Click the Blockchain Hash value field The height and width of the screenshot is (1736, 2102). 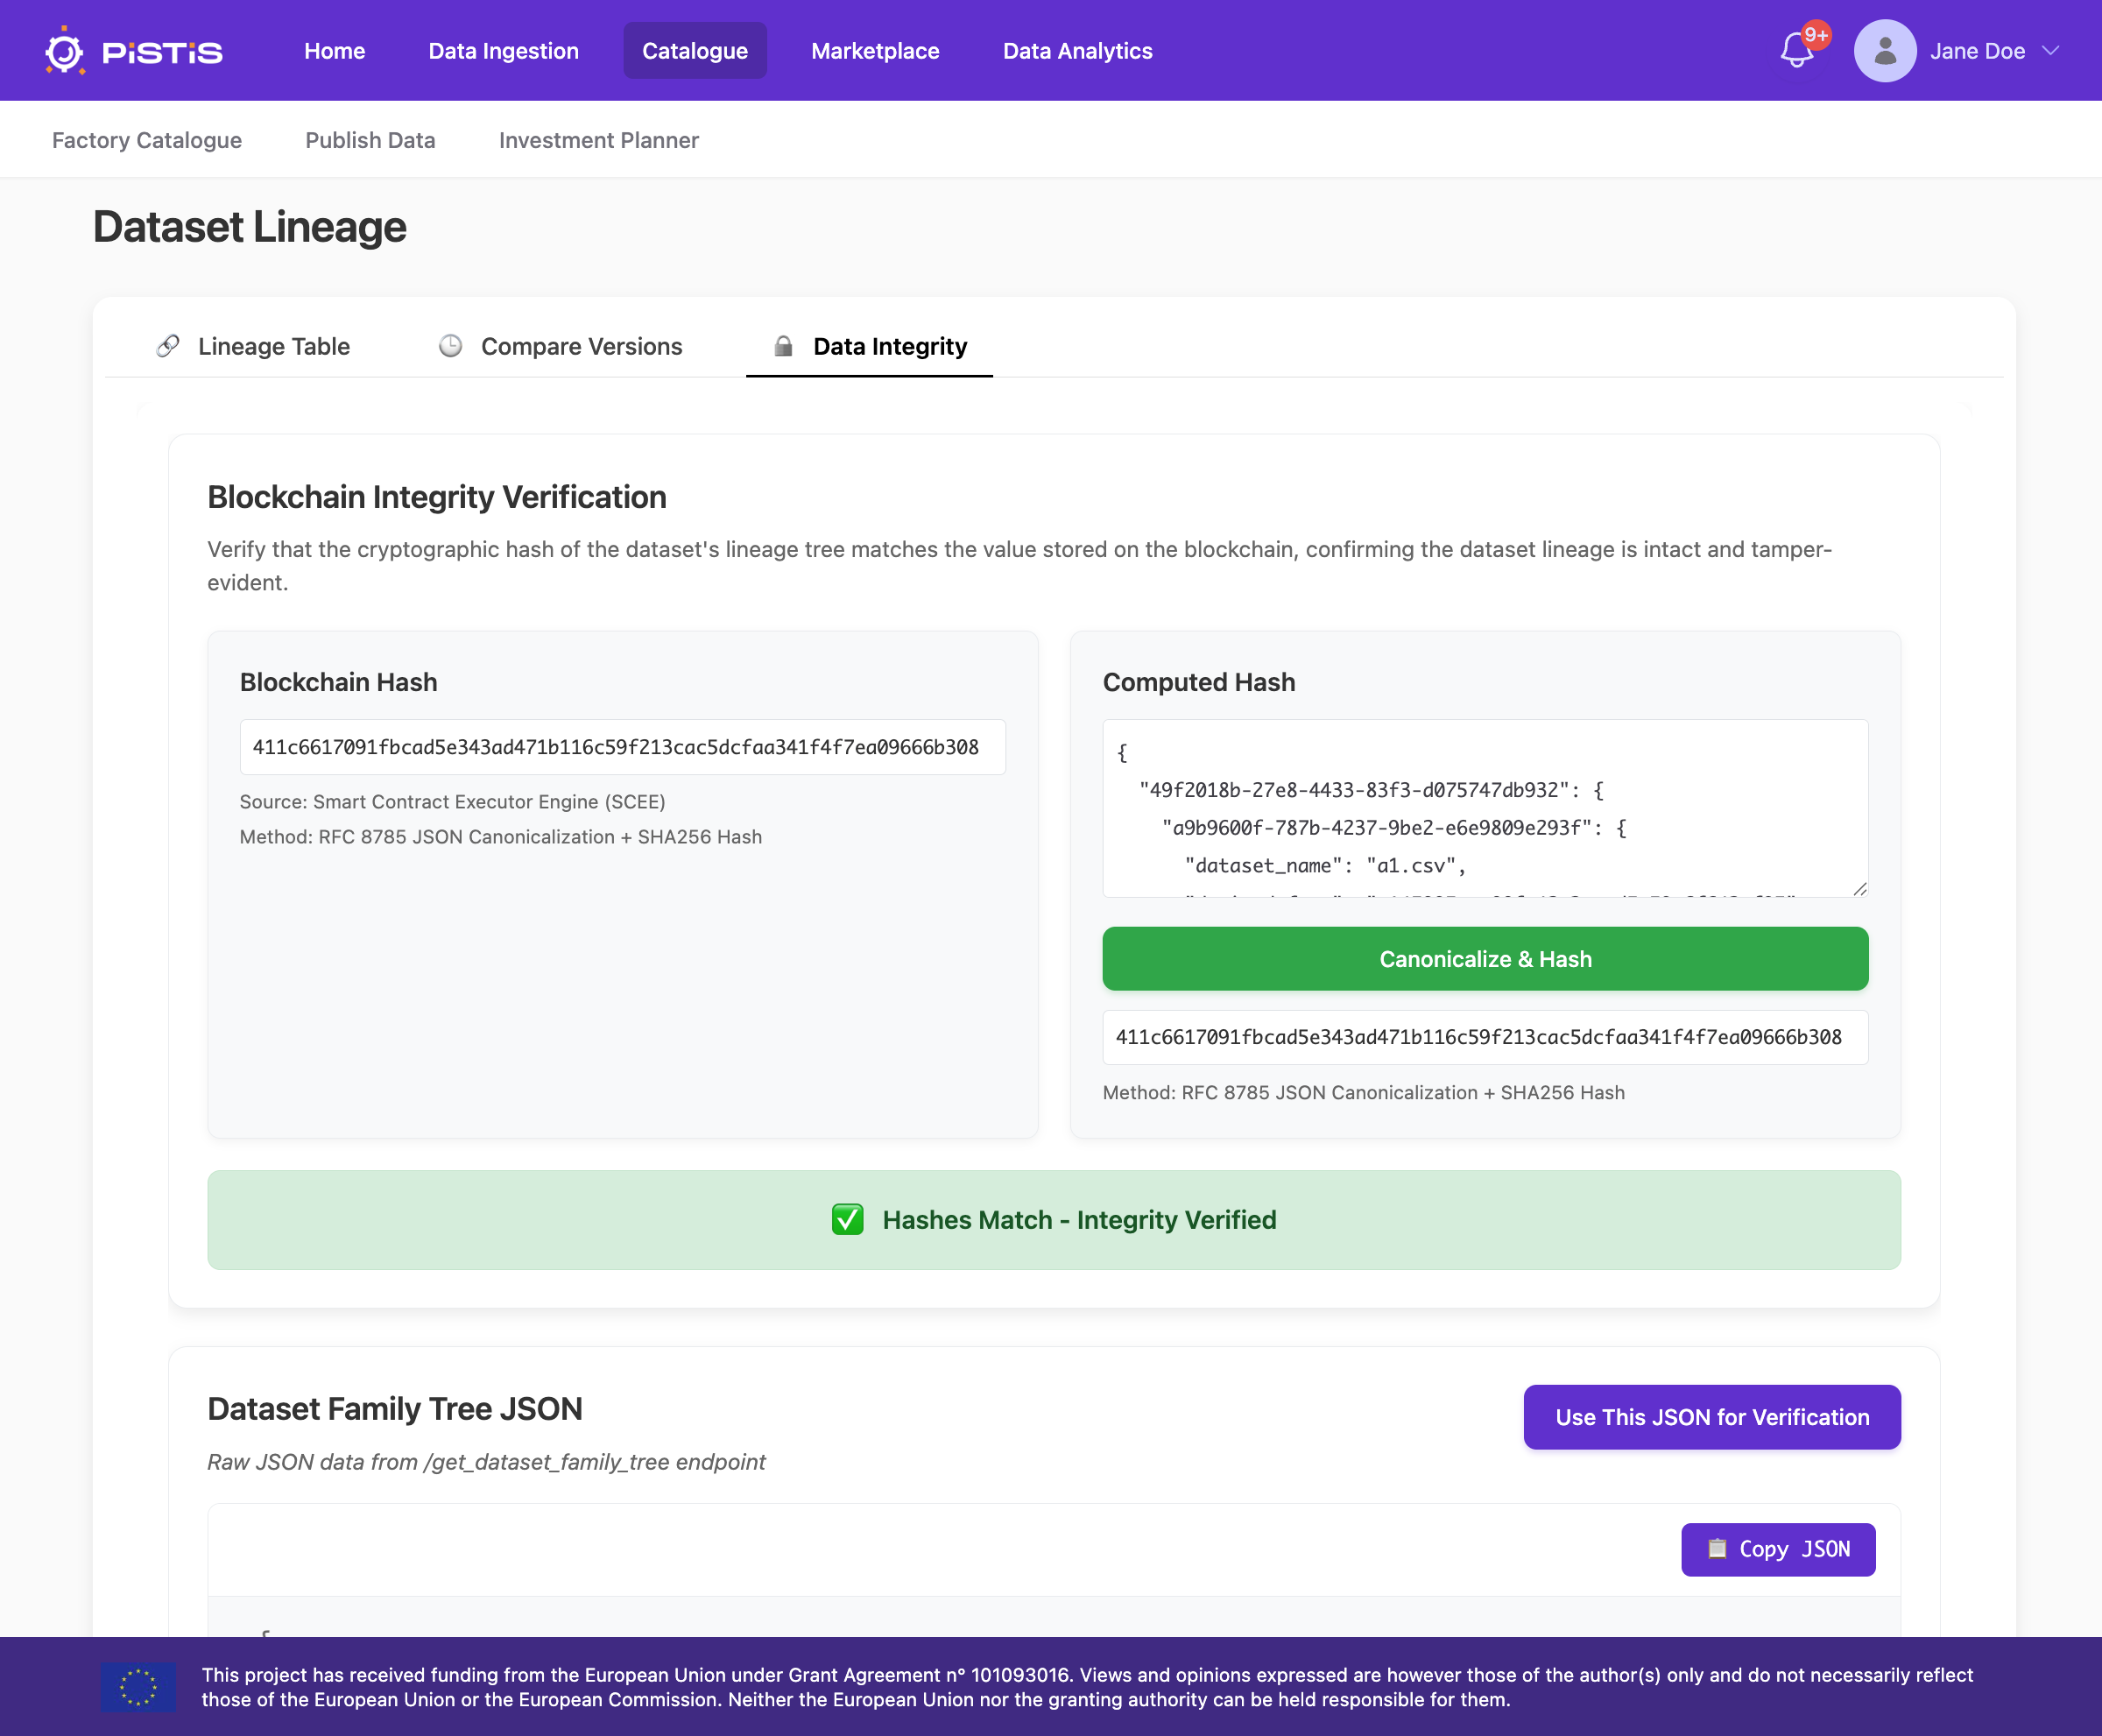click(x=622, y=747)
